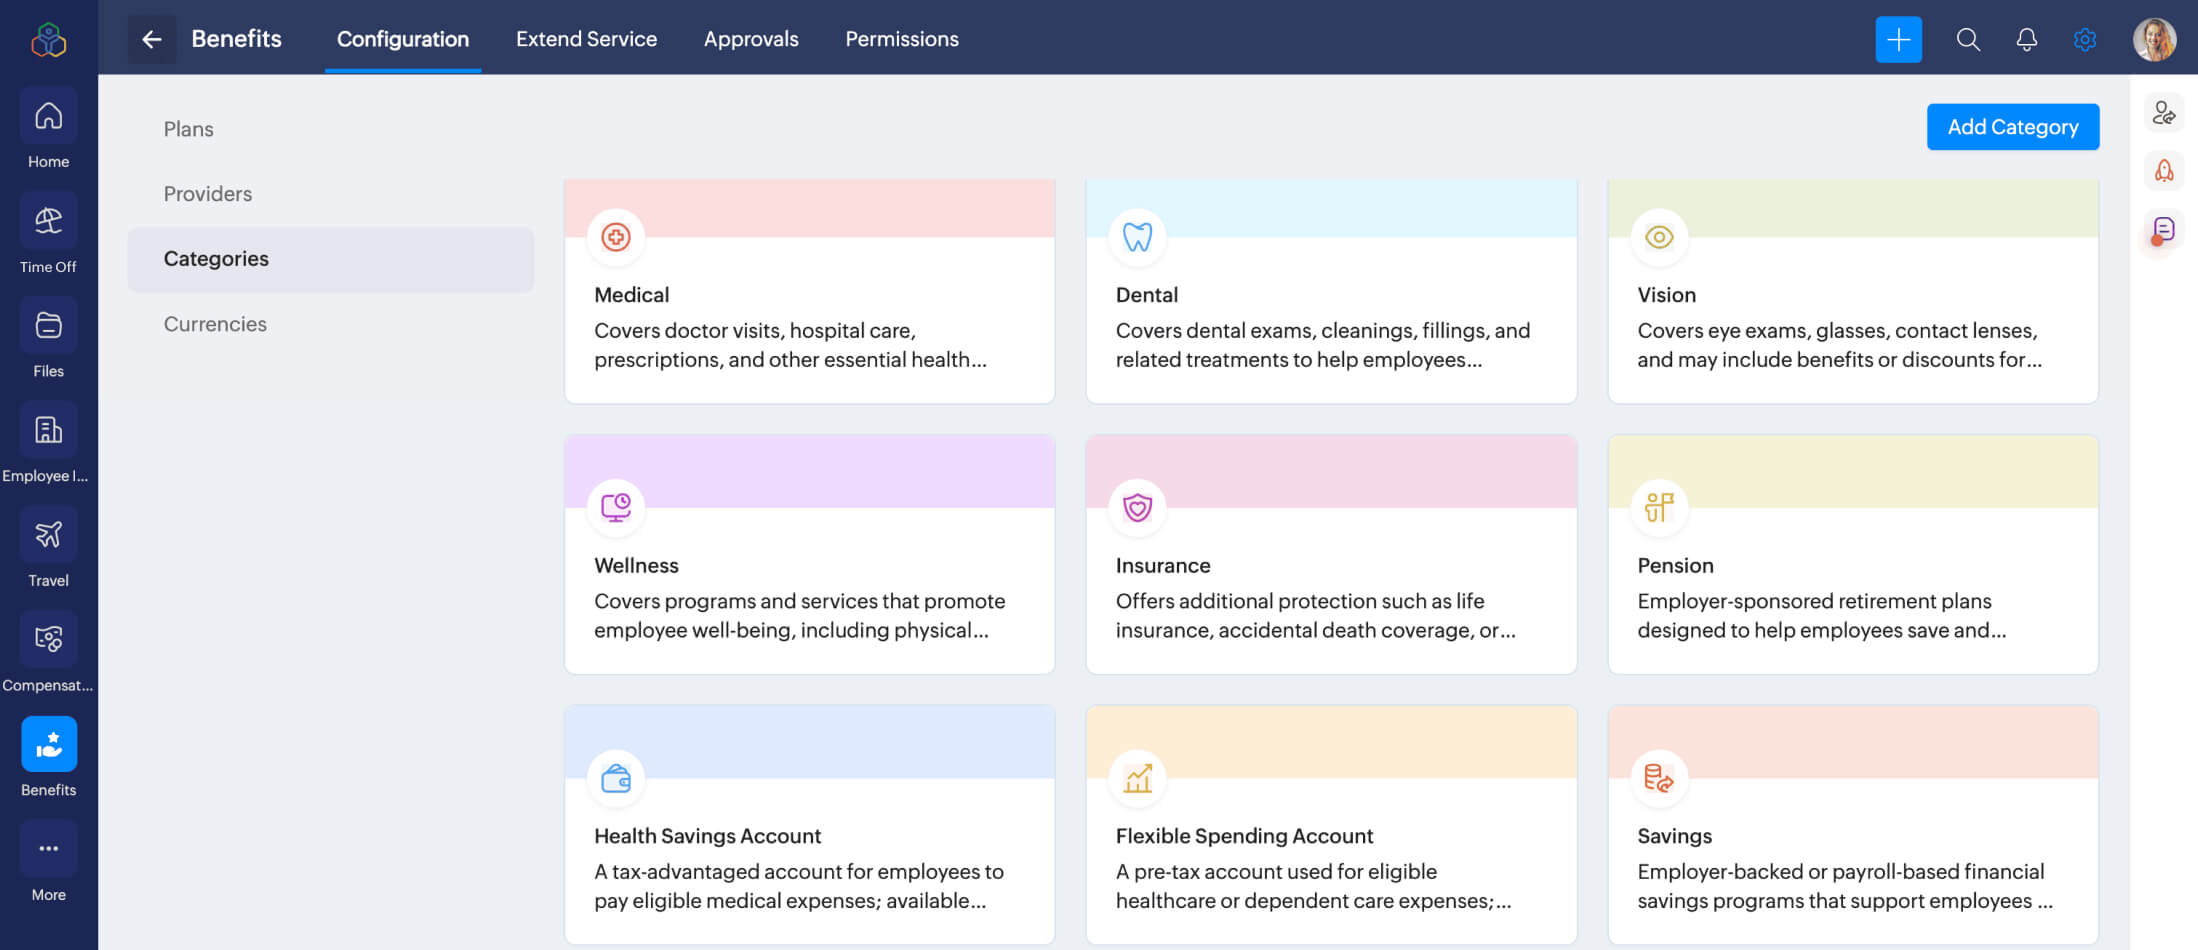Open the Time Off sidebar icon

[48, 221]
